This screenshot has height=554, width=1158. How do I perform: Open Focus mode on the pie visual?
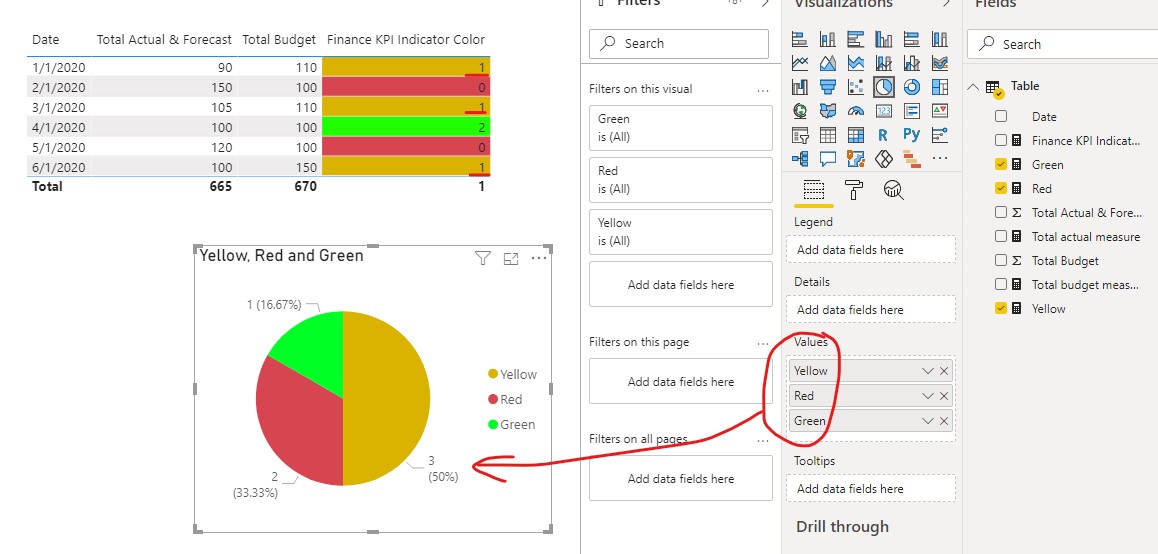click(x=511, y=259)
